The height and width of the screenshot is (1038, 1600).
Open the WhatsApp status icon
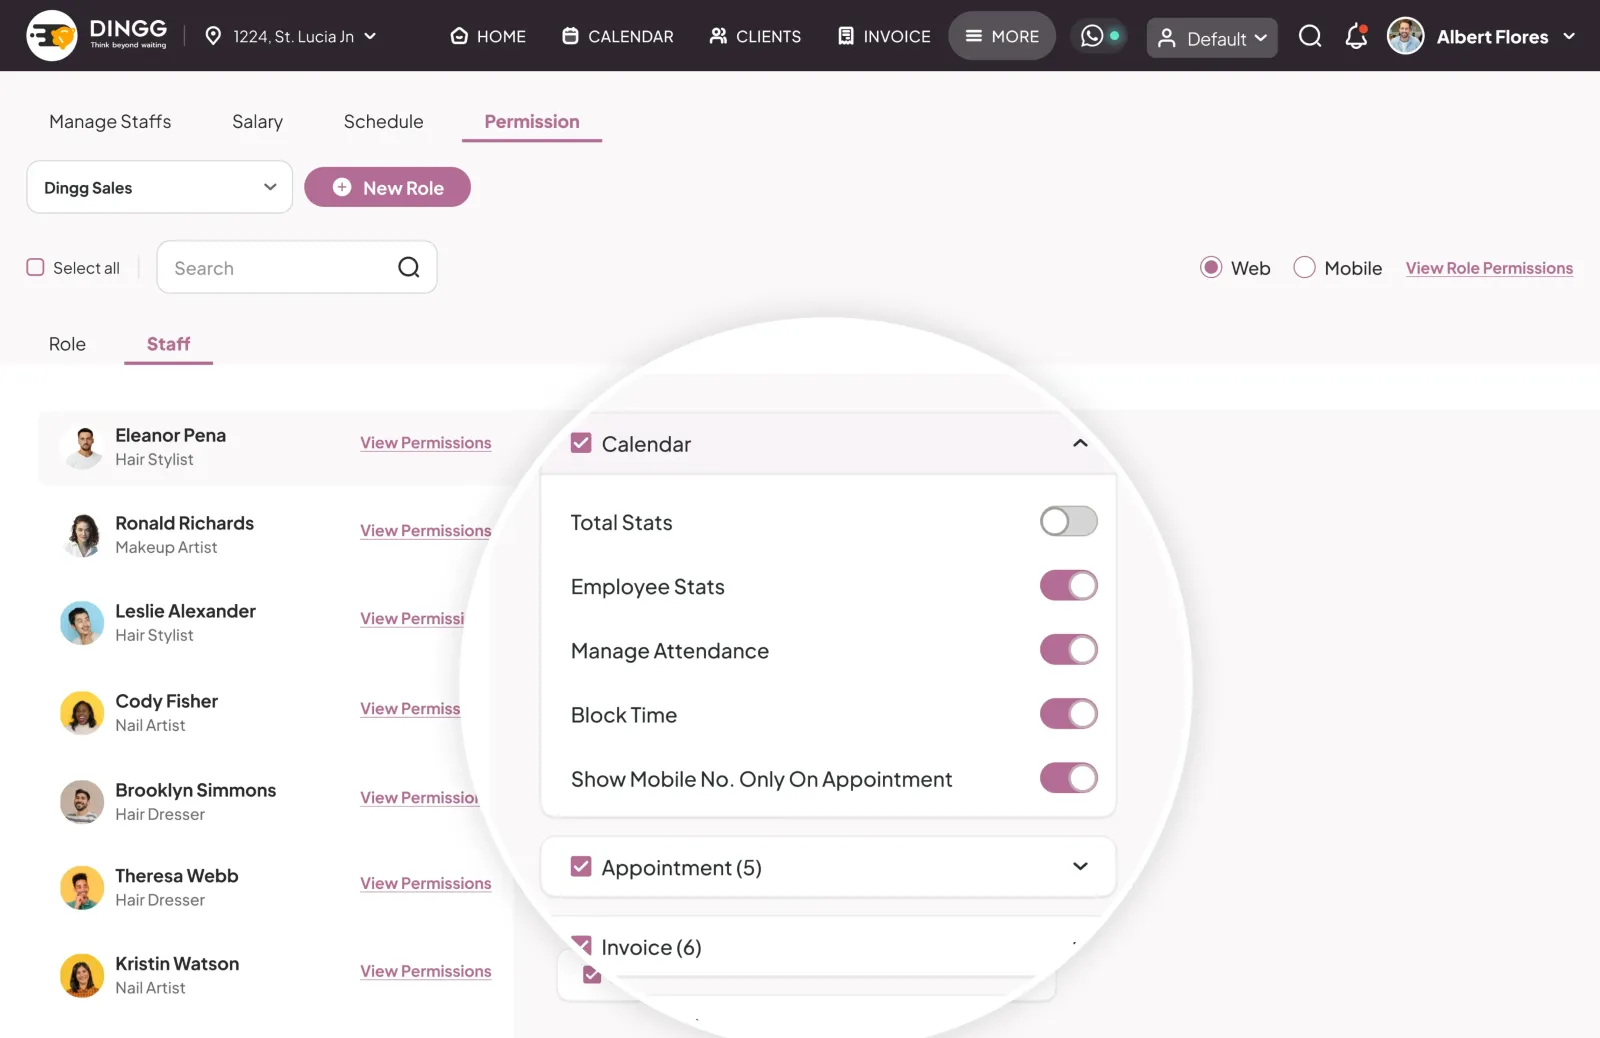[1092, 36]
